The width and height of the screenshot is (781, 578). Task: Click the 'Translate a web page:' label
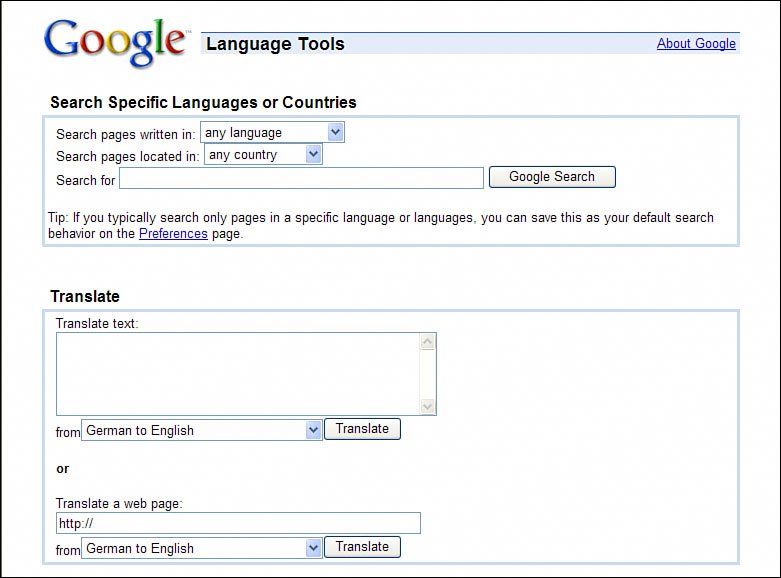pos(119,504)
